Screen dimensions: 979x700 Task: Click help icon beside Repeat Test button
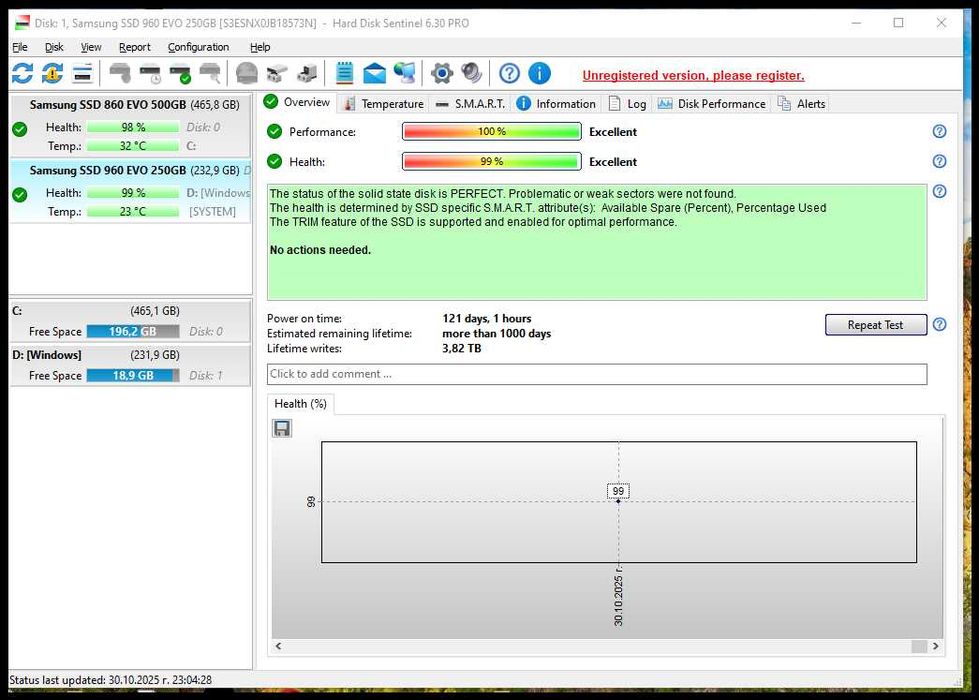click(x=939, y=325)
